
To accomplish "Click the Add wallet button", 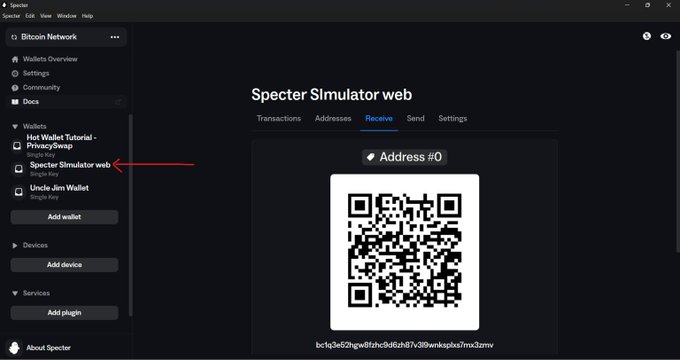I will [x=64, y=217].
